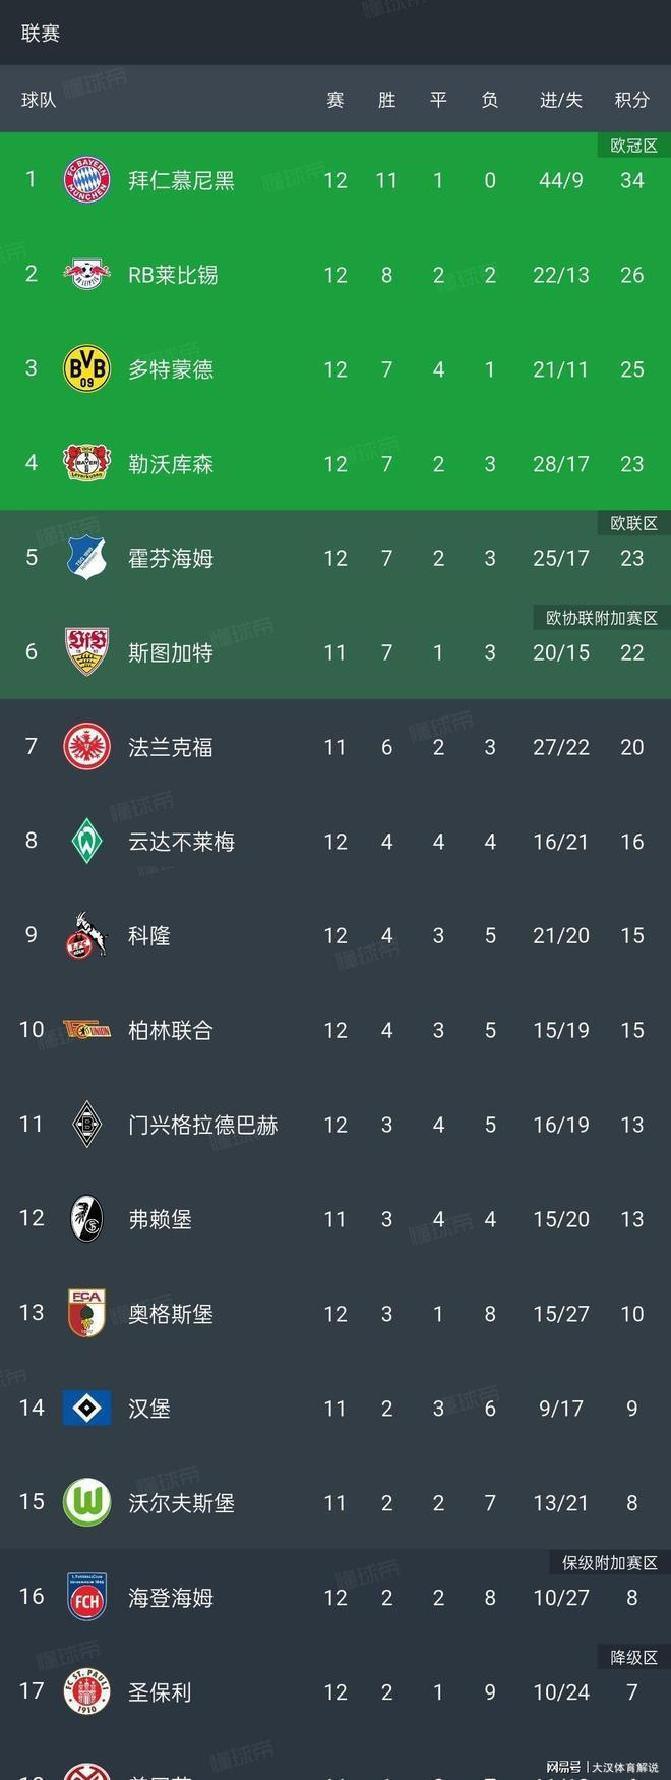Select the 圣保利 team row name
Screen dimensions: 671x1780
160,1692
